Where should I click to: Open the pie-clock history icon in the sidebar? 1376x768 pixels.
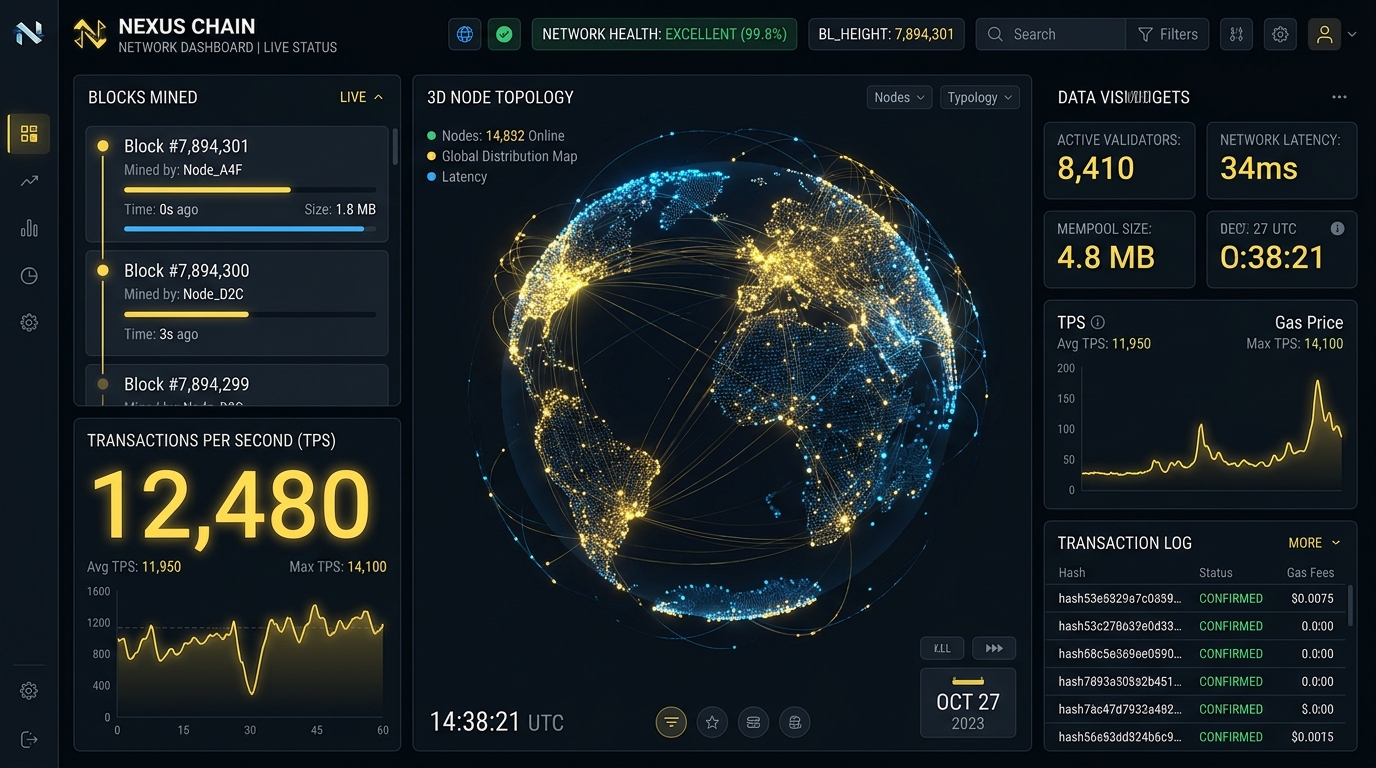29,276
